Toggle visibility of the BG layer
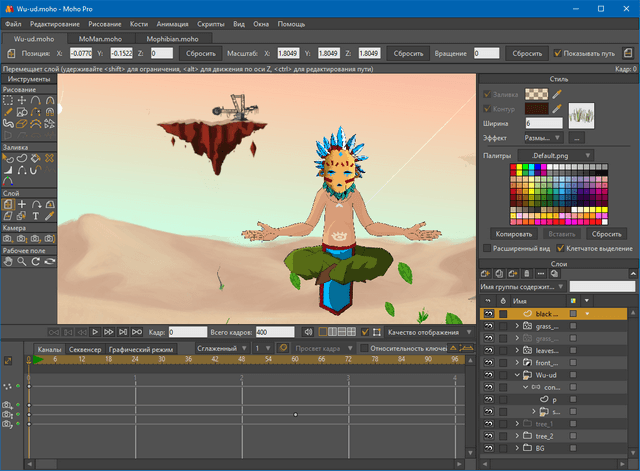The height and width of the screenshot is (471, 640). [x=489, y=449]
